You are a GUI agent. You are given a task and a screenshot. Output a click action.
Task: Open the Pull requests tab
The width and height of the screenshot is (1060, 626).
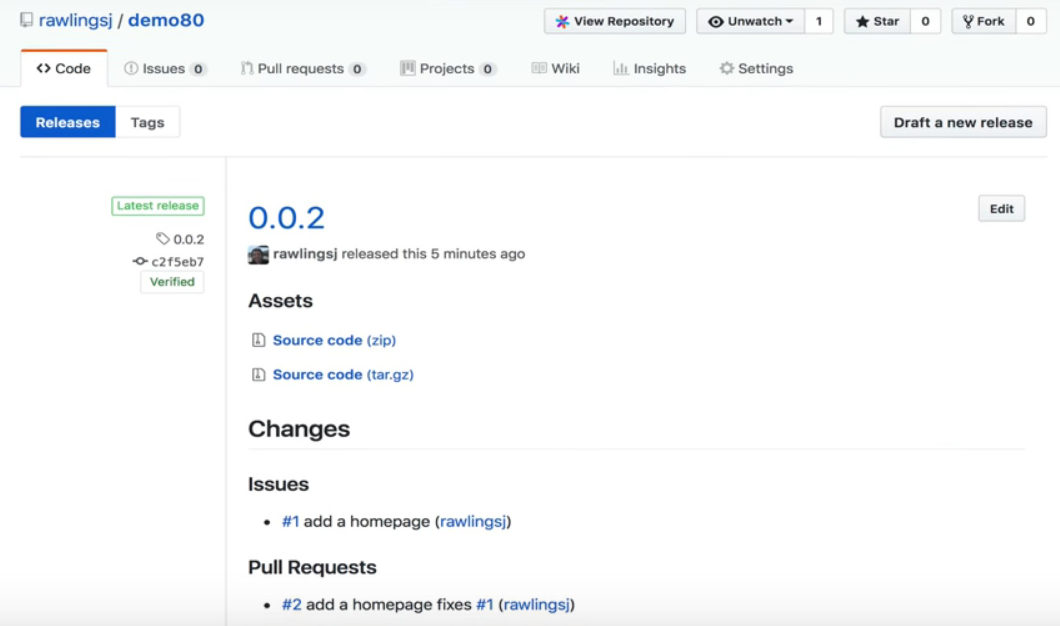pos(303,68)
